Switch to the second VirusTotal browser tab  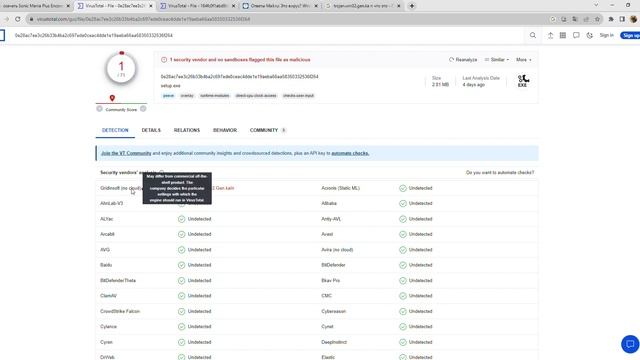(x=198, y=6)
